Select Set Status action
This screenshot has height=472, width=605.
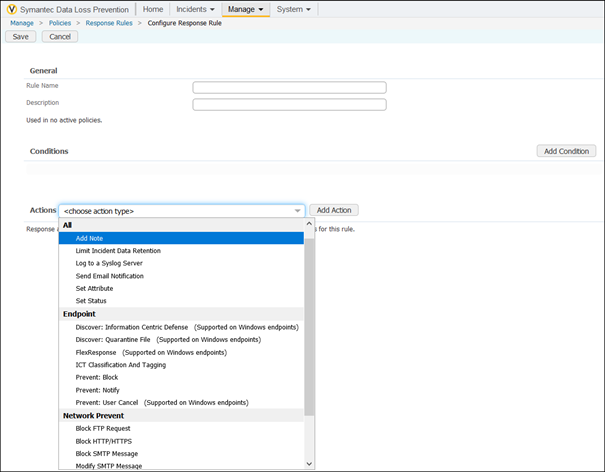[x=181, y=301]
